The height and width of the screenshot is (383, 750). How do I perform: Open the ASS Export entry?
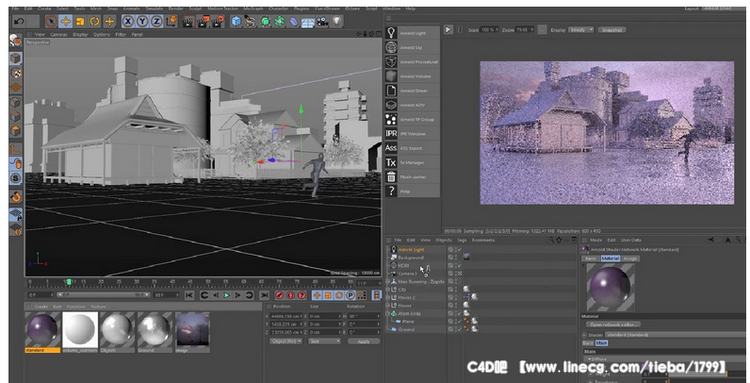(412, 148)
